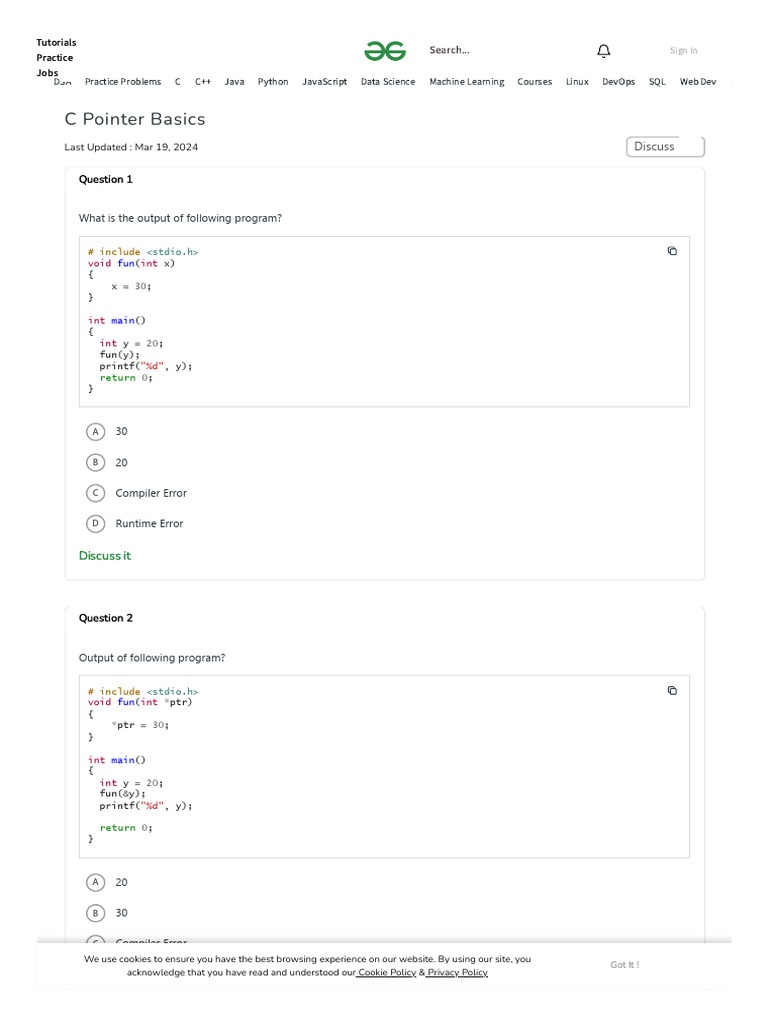Click the GeeksforGeeks logo icon
Screen dimensions: 768x1024
(x=385, y=51)
